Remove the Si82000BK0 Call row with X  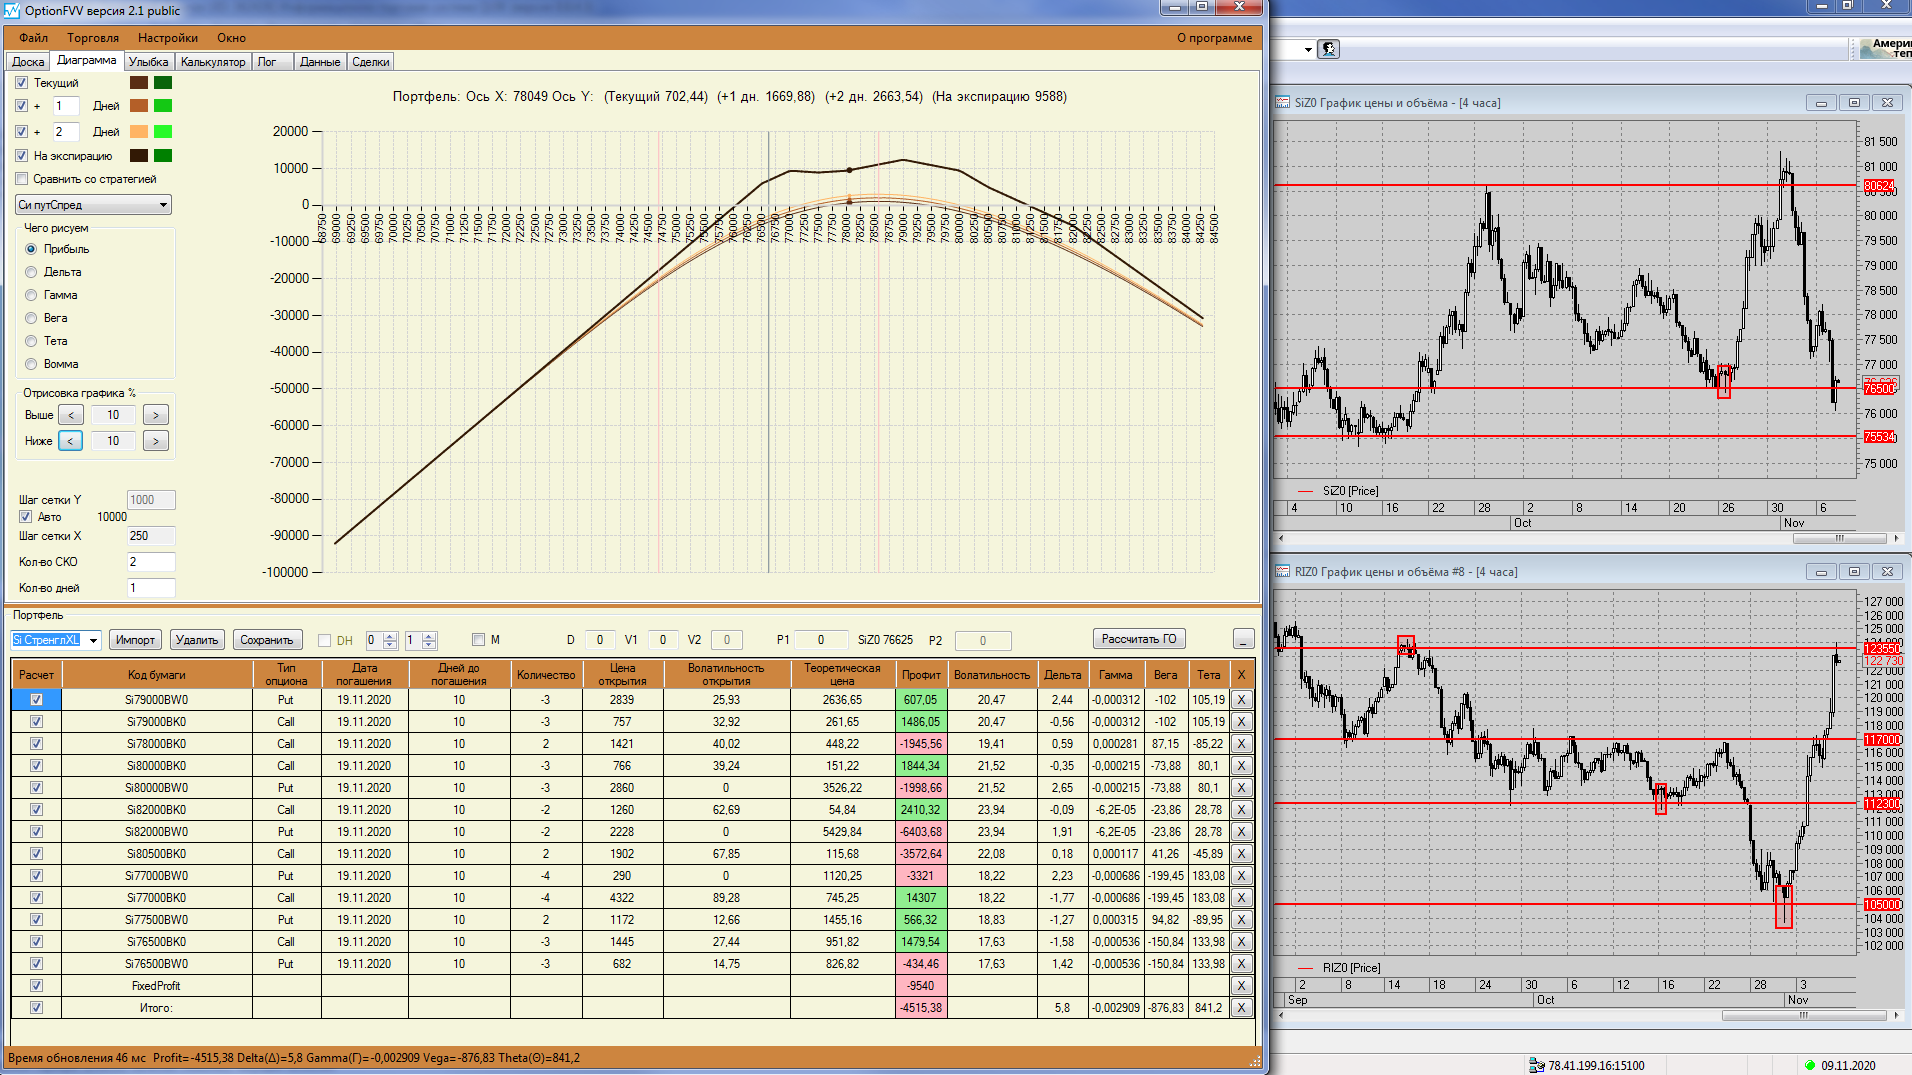(1241, 810)
